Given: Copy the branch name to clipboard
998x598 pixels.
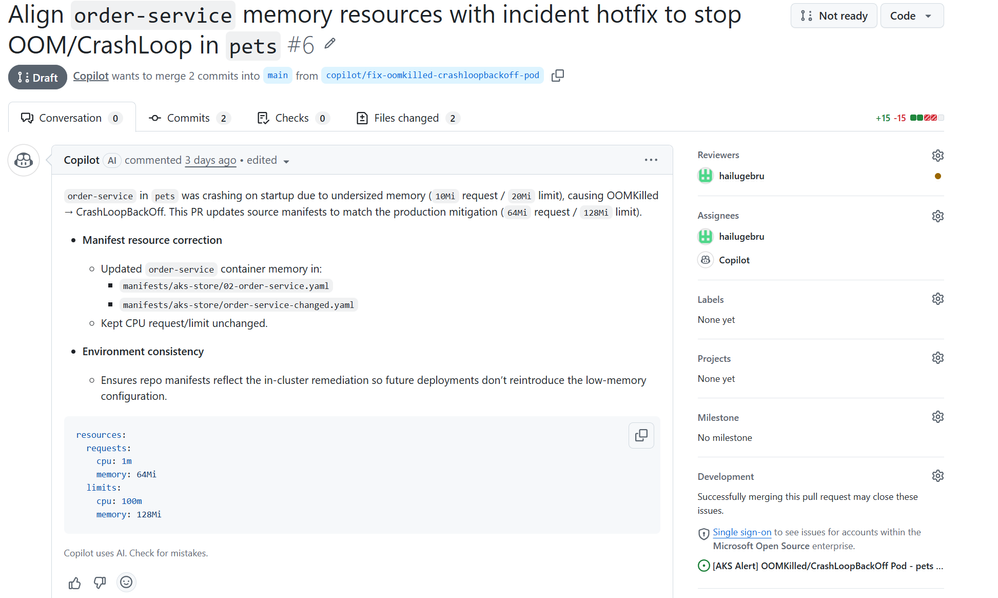Looking at the screenshot, I should (x=558, y=75).
